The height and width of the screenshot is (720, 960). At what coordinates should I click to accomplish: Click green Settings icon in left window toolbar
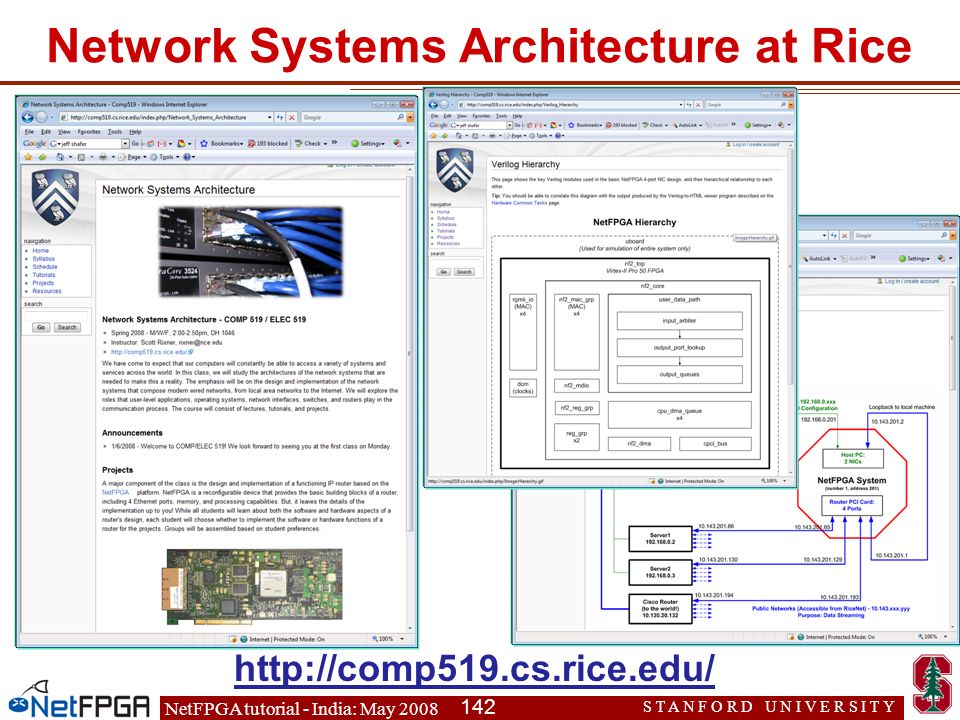[354, 143]
